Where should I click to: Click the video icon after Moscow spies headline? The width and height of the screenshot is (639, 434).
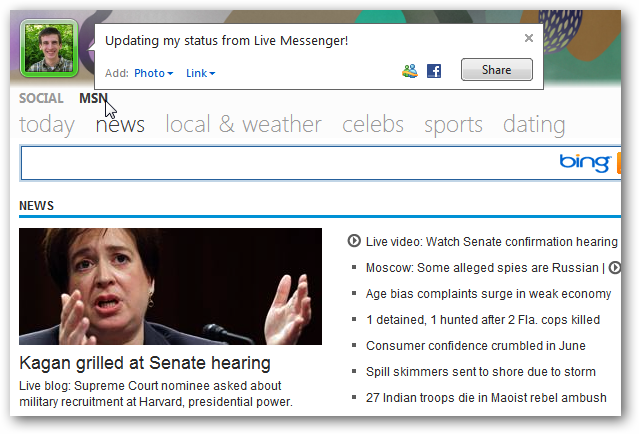[x=615, y=268]
